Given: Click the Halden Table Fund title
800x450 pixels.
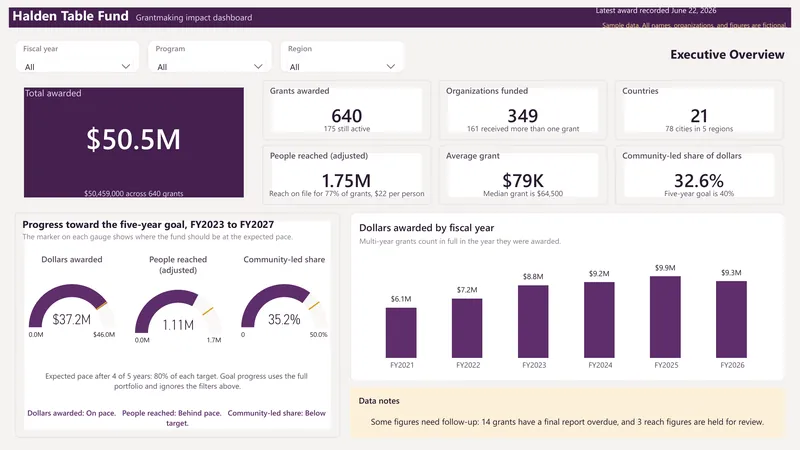Looking at the screenshot, I should coord(70,16).
